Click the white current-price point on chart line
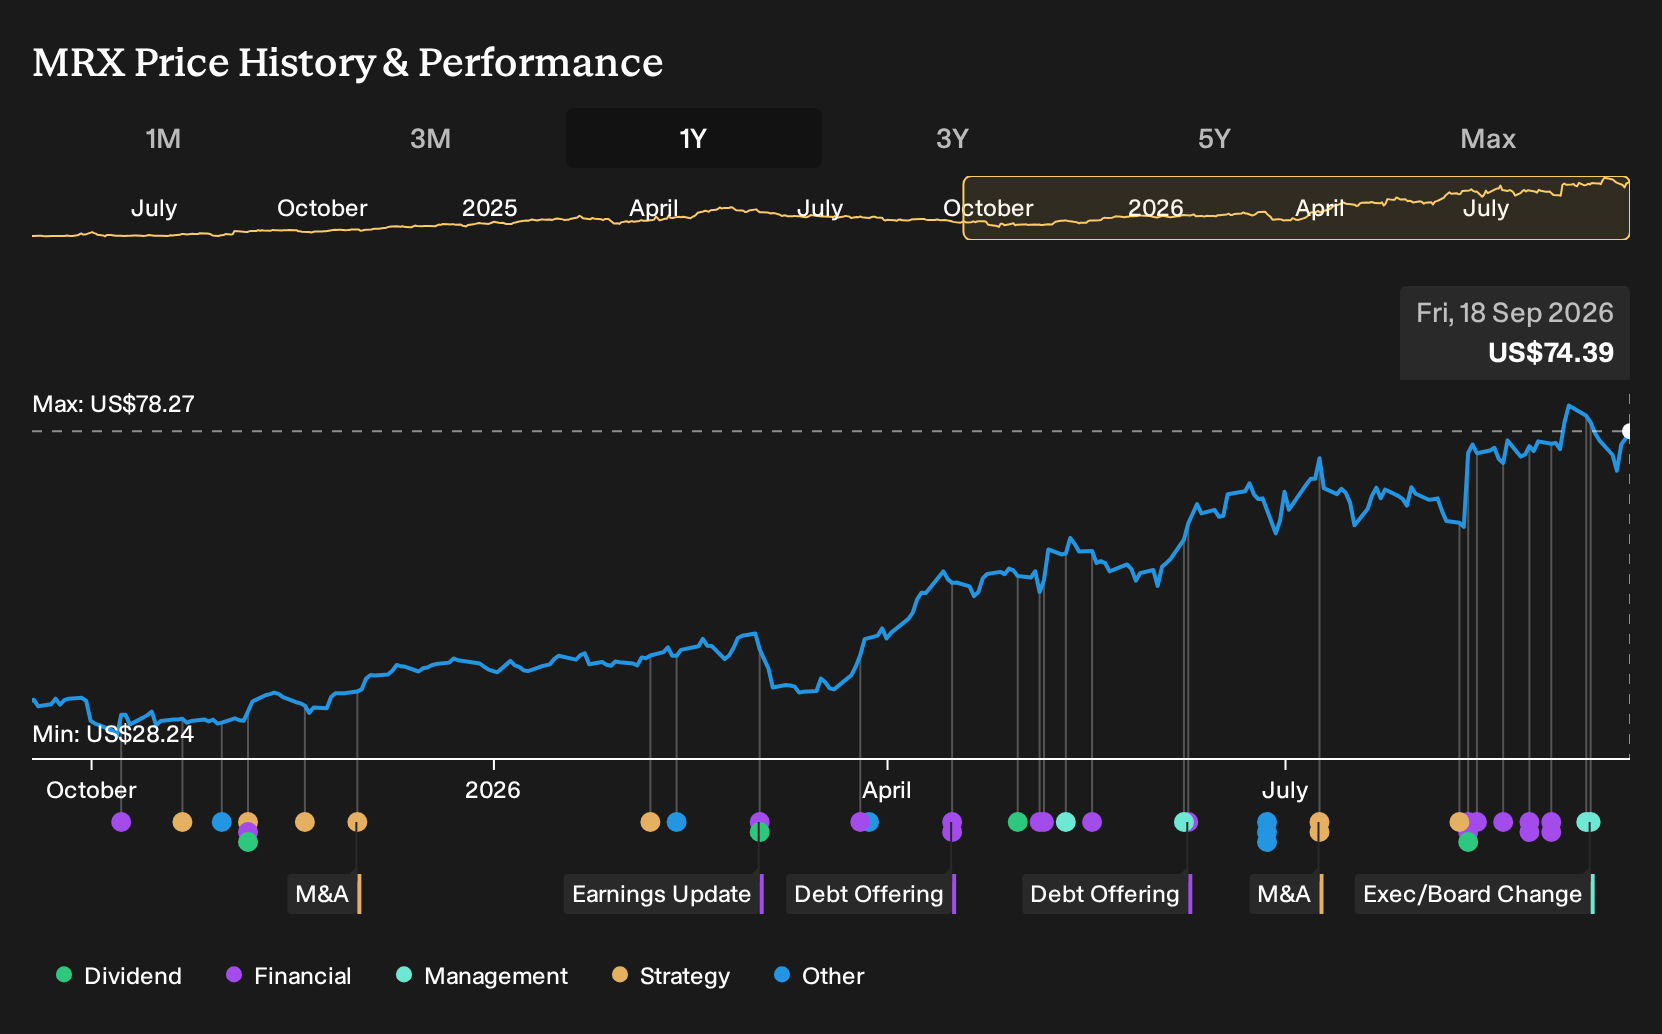 pos(1628,431)
